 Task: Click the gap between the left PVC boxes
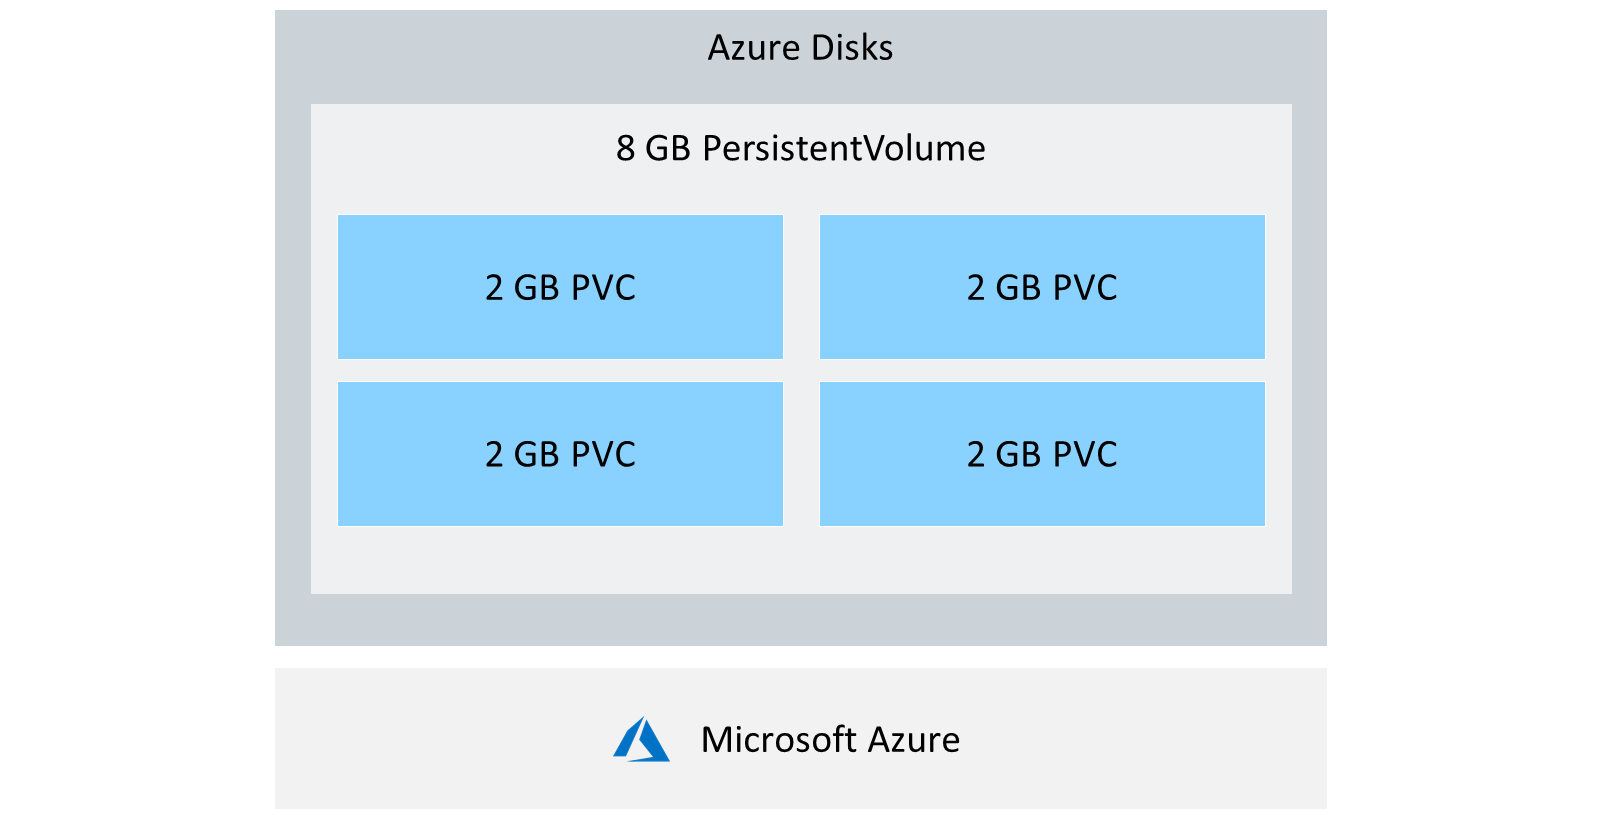coord(560,370)
